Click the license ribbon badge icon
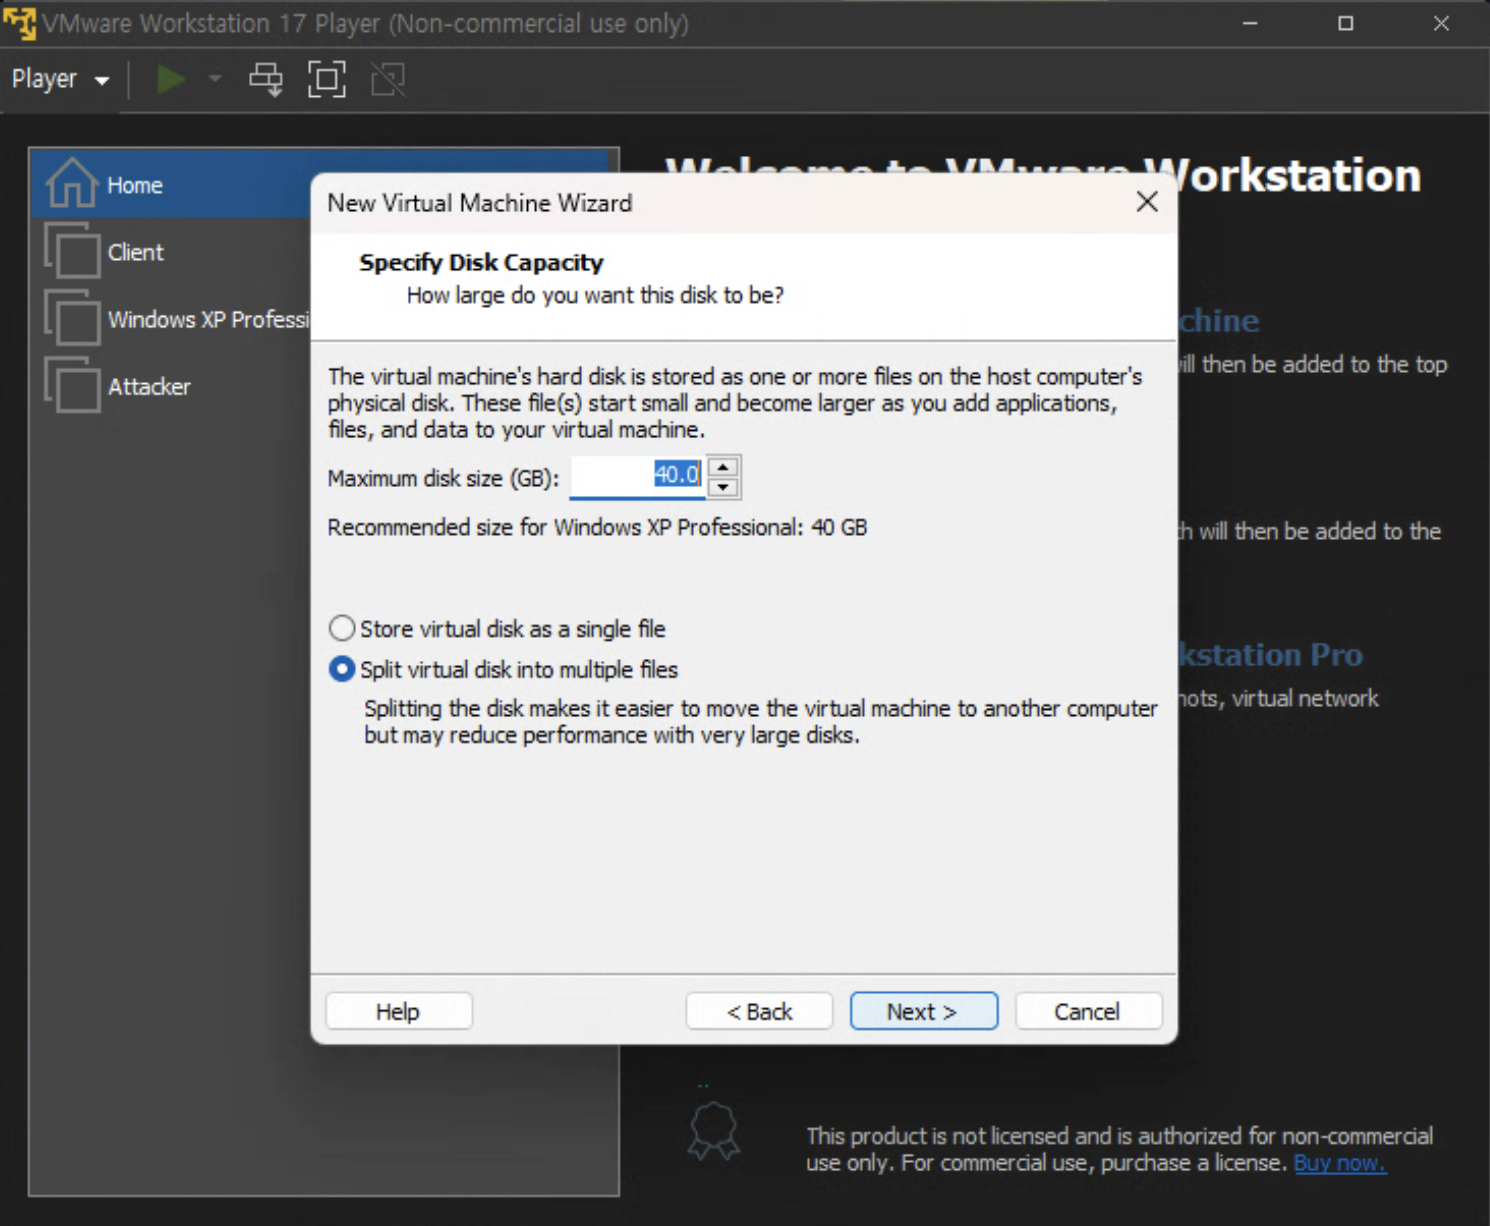Screen dimensions: 1490x1226 (x=714, y=1131)
